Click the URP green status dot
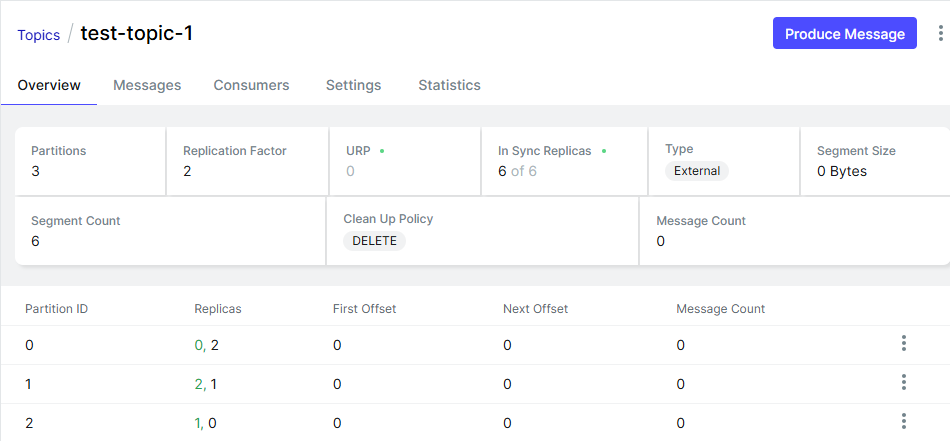Viewport: 950px width, 441px height. 382,151
